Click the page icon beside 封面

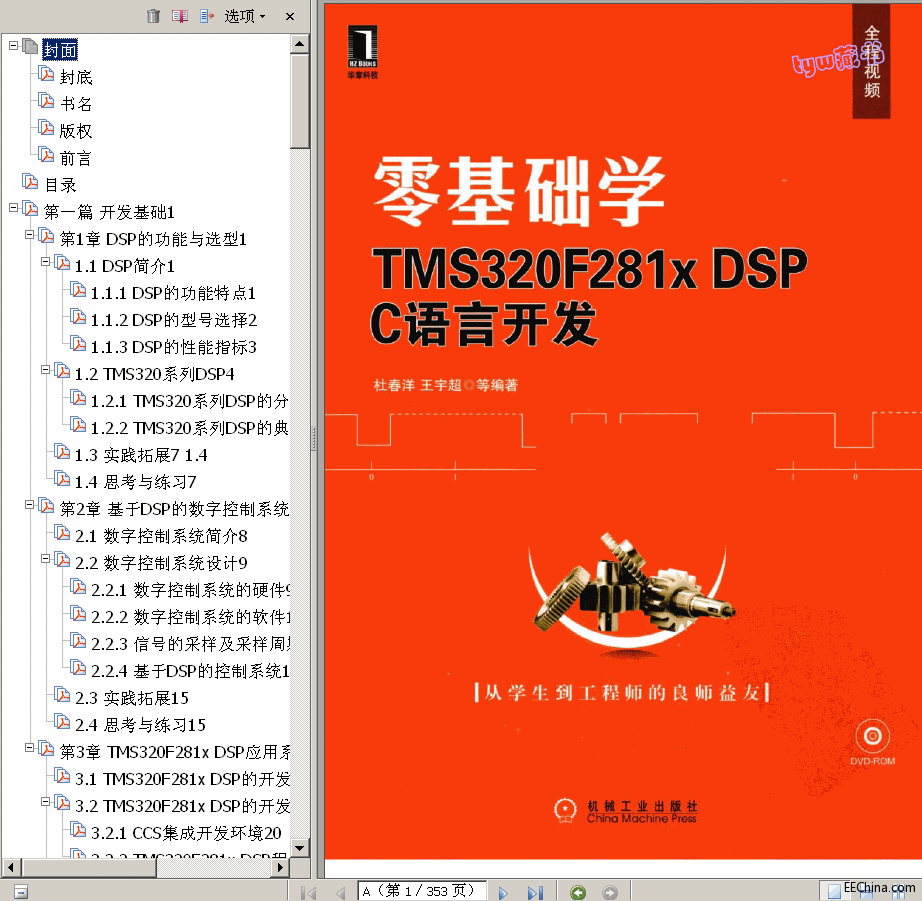(x=30, y=46)
